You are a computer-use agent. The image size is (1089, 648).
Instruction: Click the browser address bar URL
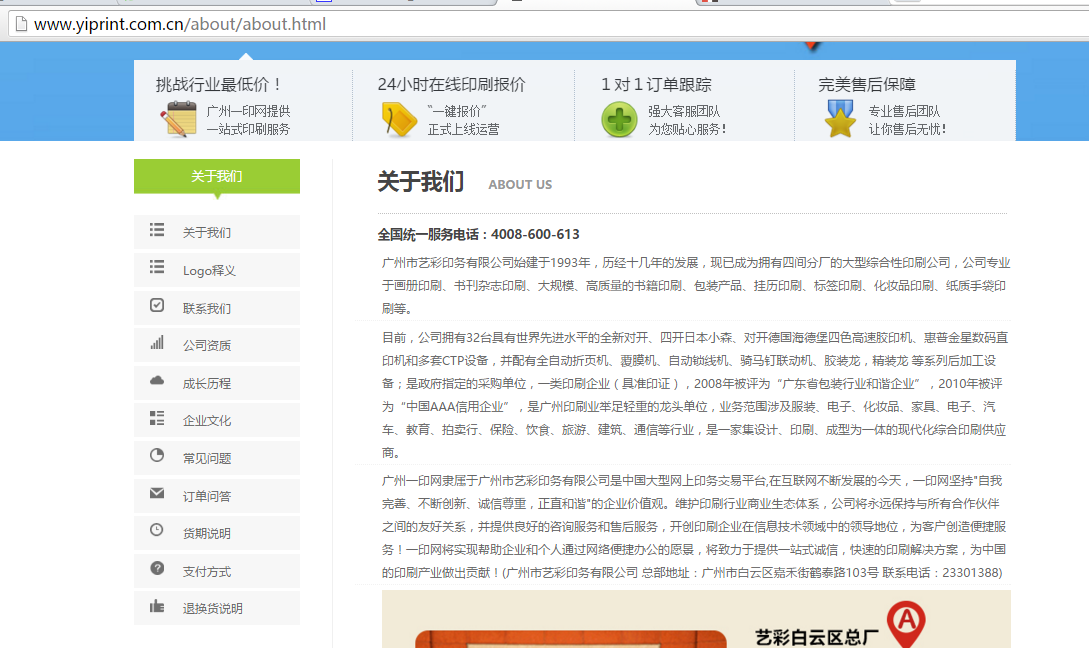coord(180,24)
